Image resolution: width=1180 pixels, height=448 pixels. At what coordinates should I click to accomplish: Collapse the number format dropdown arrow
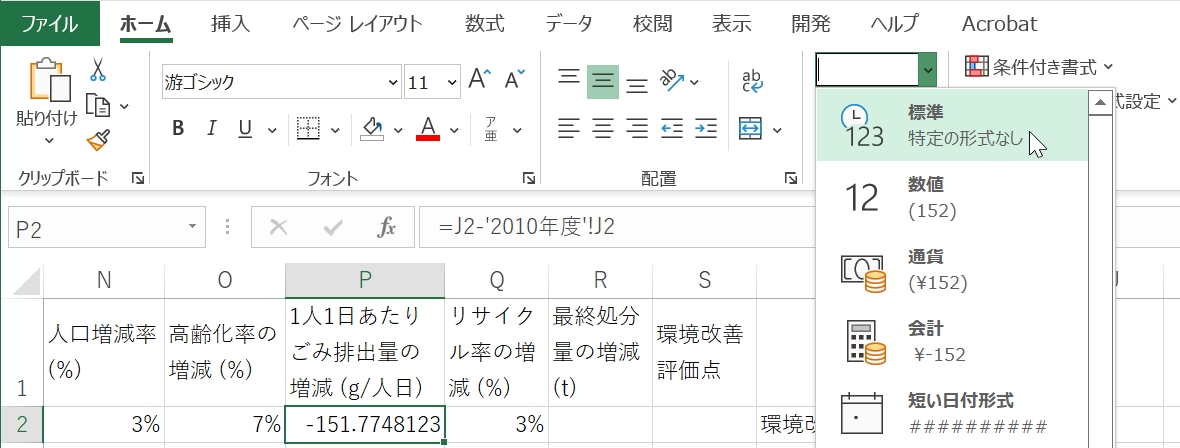click(928, 70)
